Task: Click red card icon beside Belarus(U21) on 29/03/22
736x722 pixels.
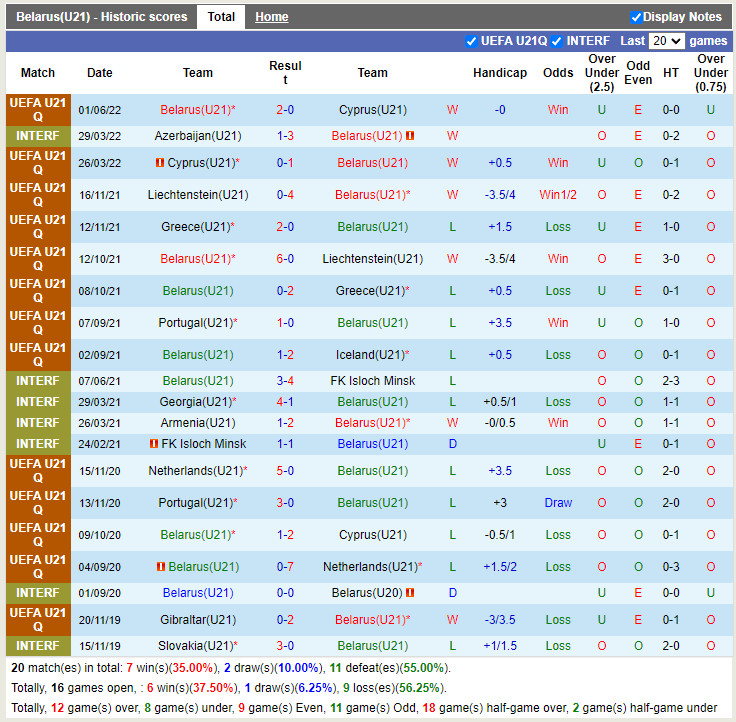Action: [410, 136]
